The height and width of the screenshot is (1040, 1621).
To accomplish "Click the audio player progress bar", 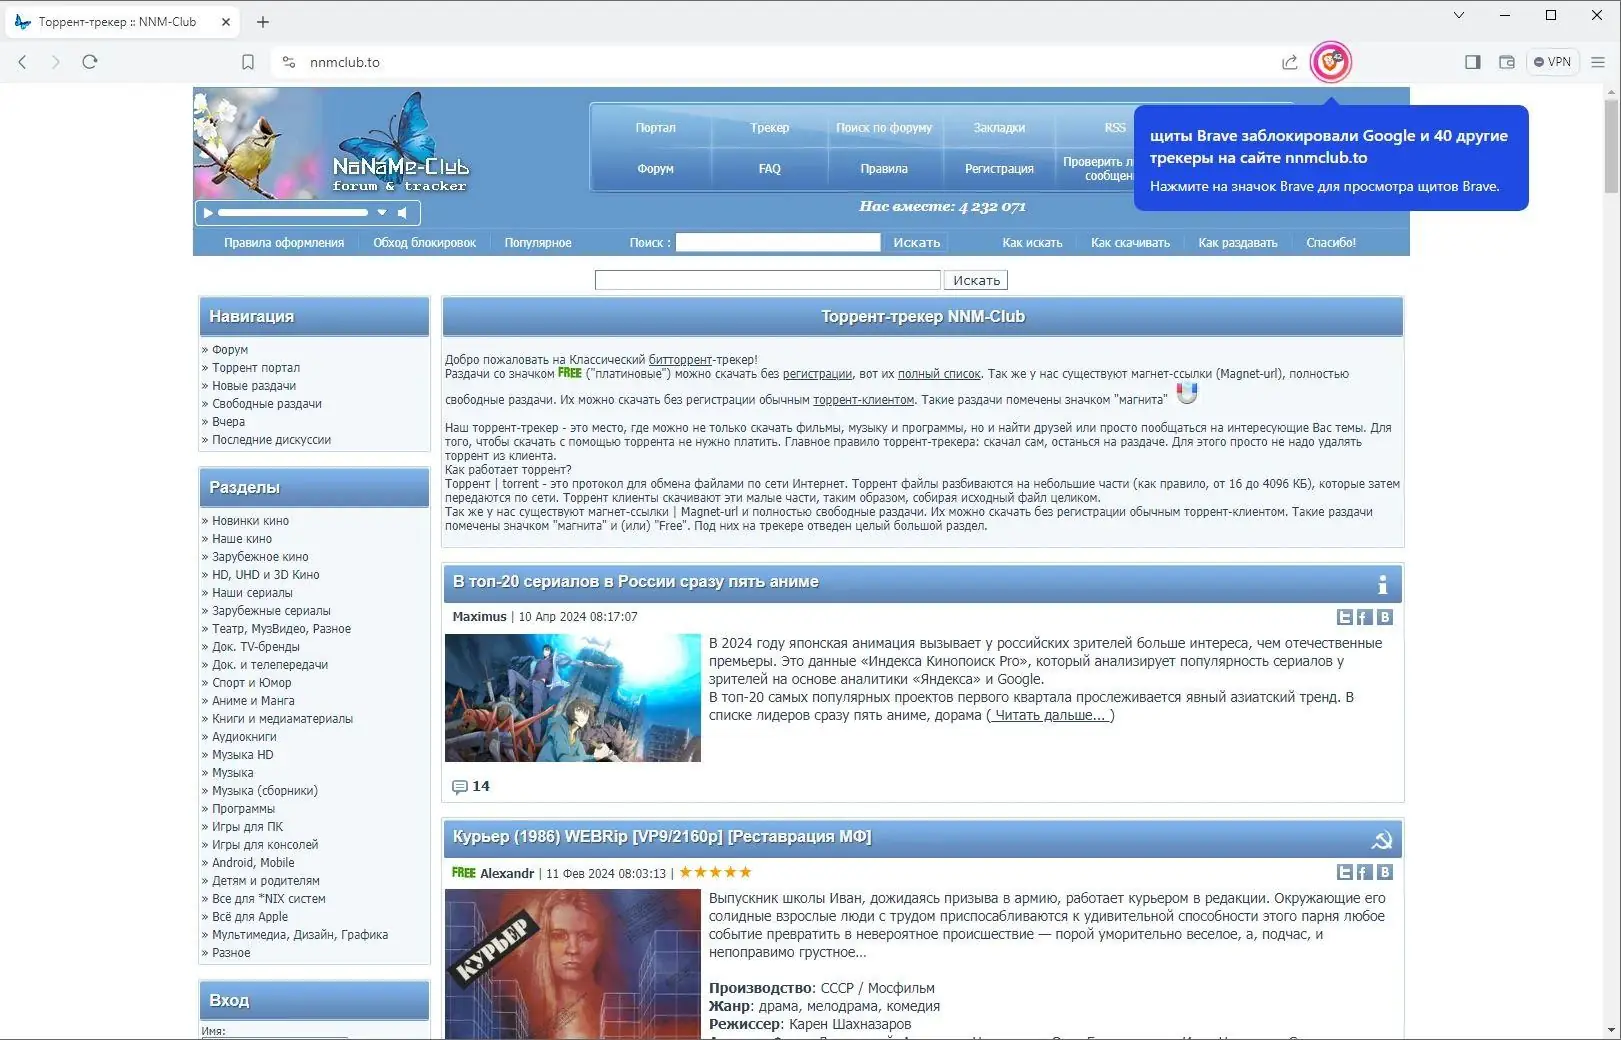I will click(293, 213).
